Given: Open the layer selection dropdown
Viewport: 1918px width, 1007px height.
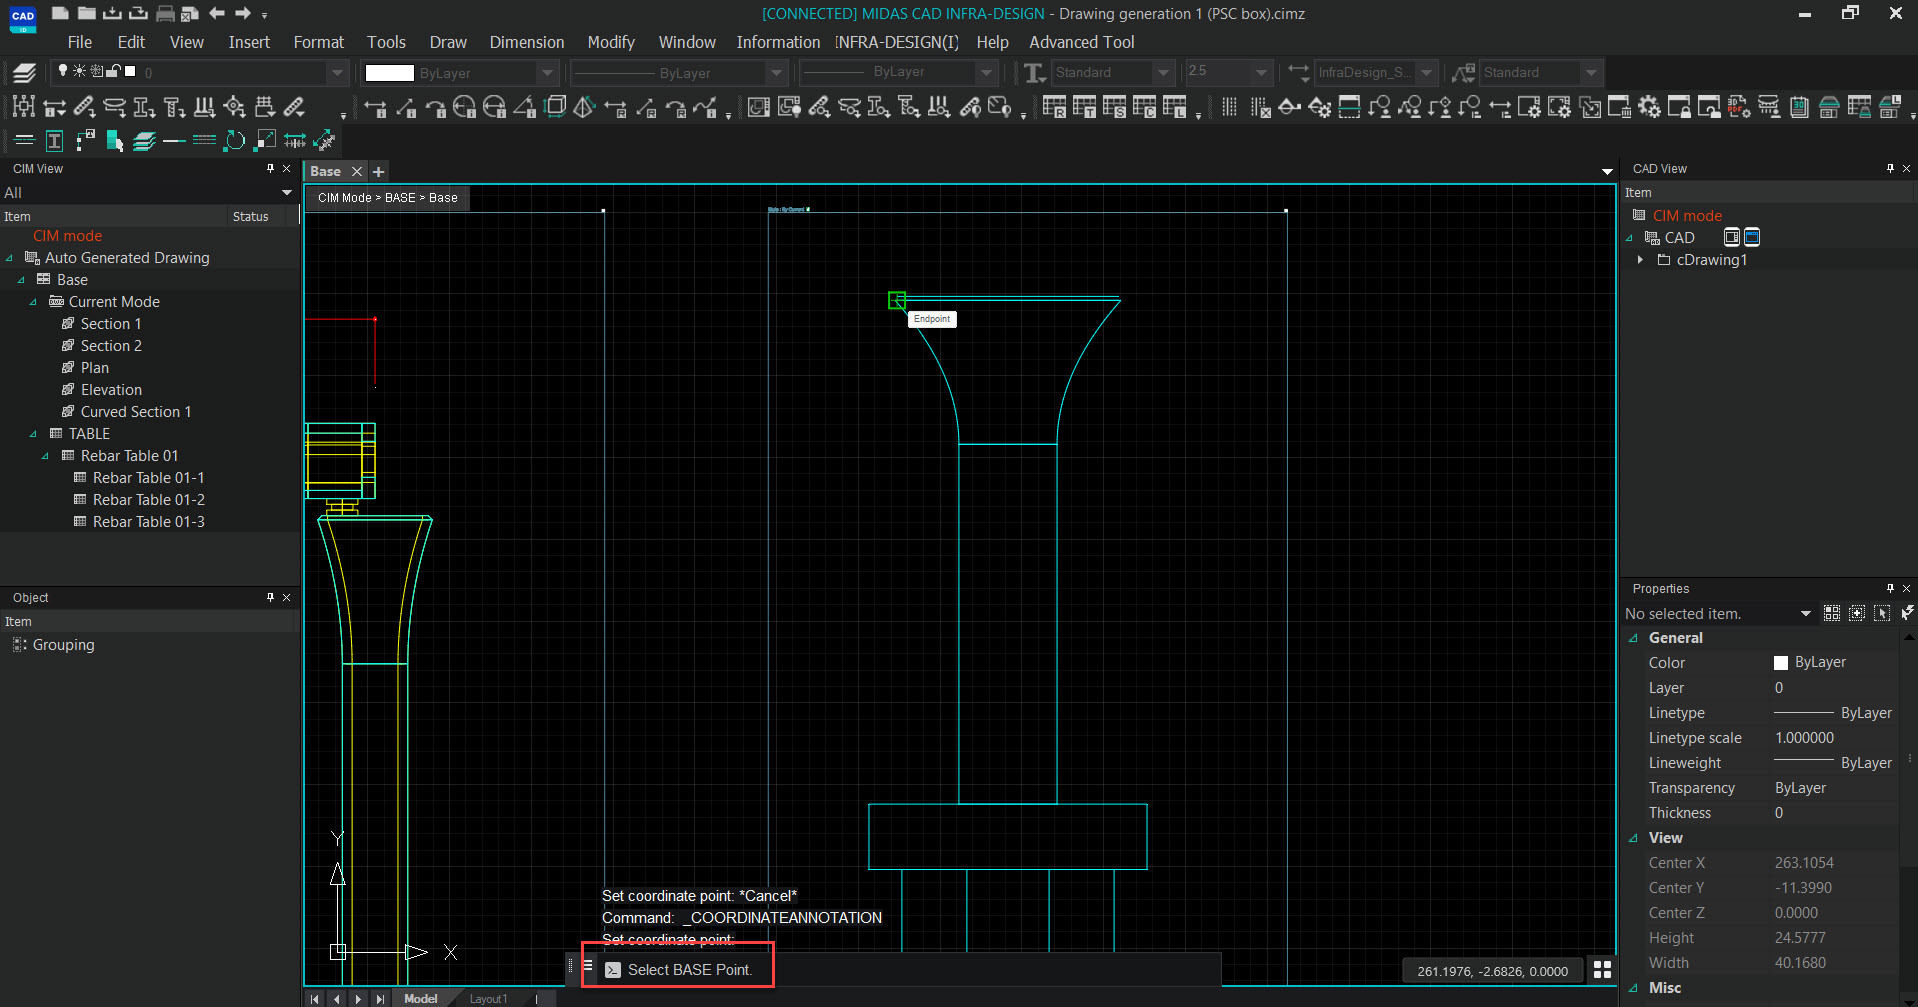Looking at the screenshot, I should click(x=337, y=72).
